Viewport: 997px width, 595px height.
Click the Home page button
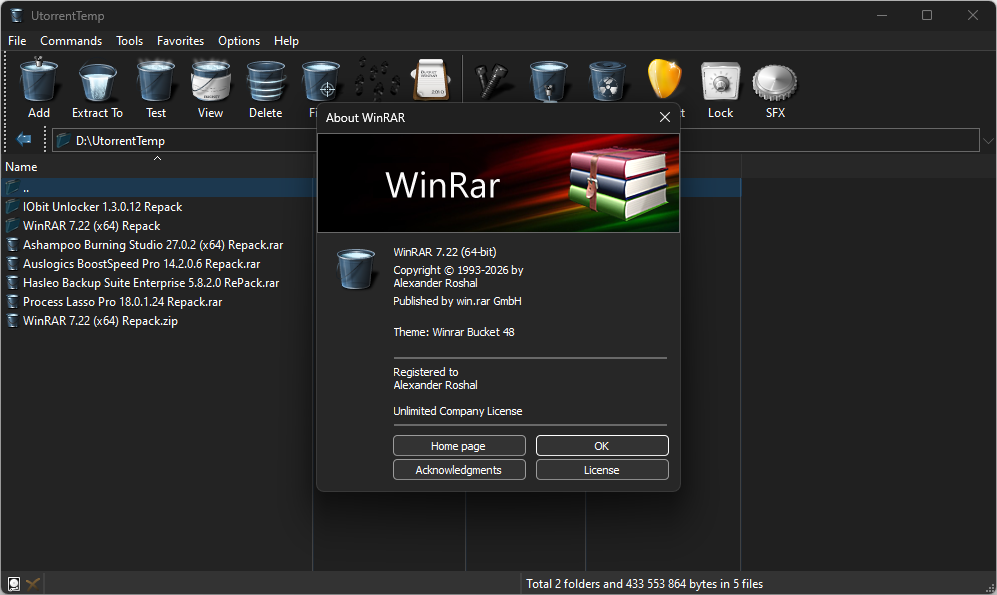pyautogui.click(x=459, y=446)
